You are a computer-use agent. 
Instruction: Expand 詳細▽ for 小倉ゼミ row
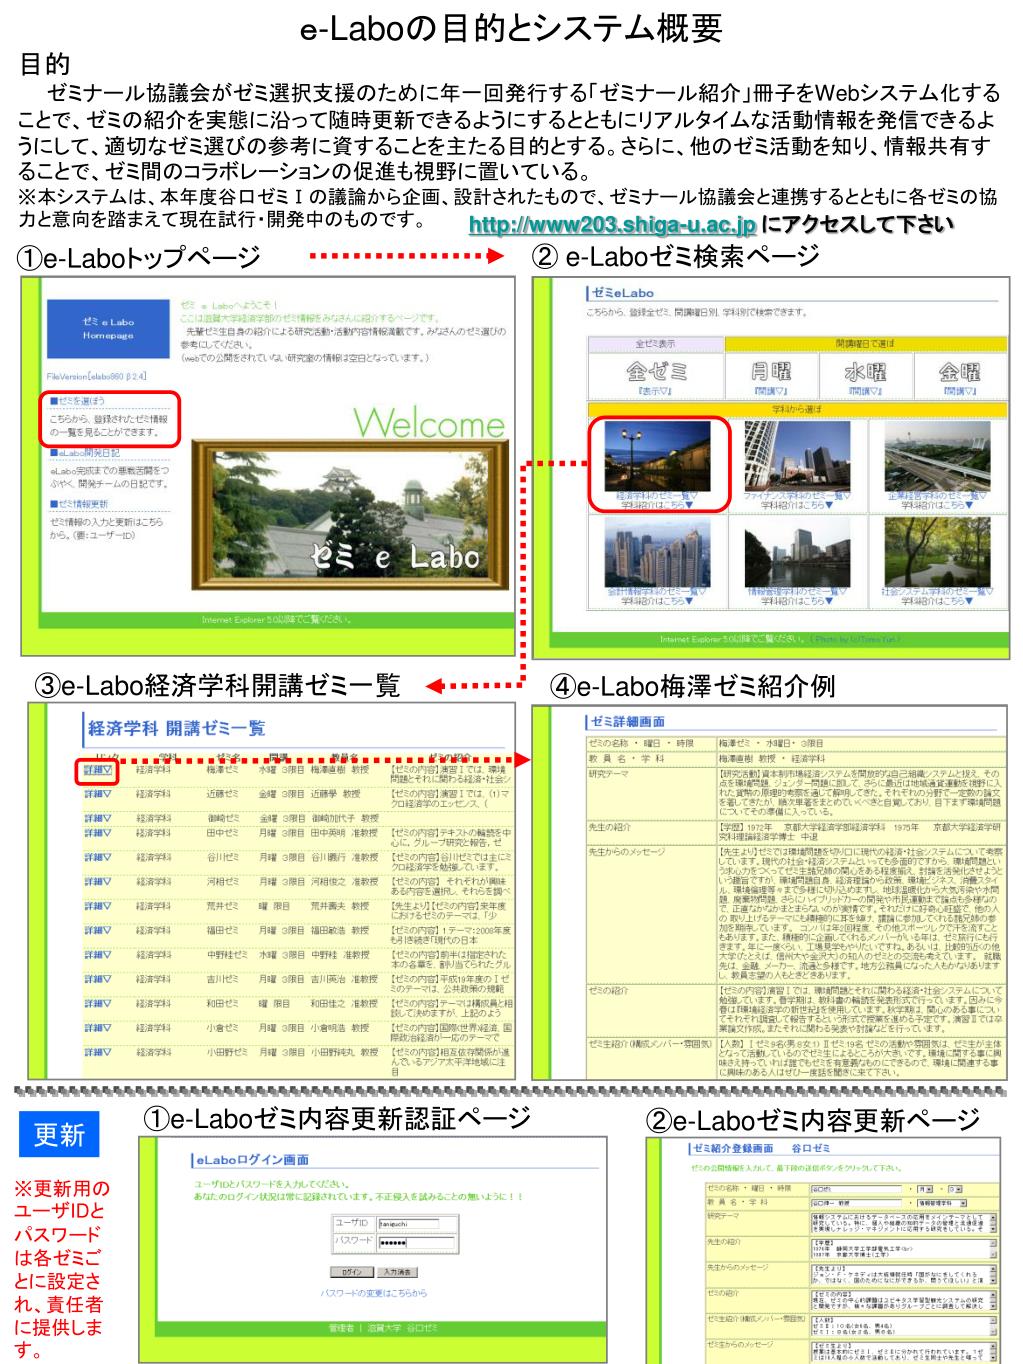pos(97,1027)
